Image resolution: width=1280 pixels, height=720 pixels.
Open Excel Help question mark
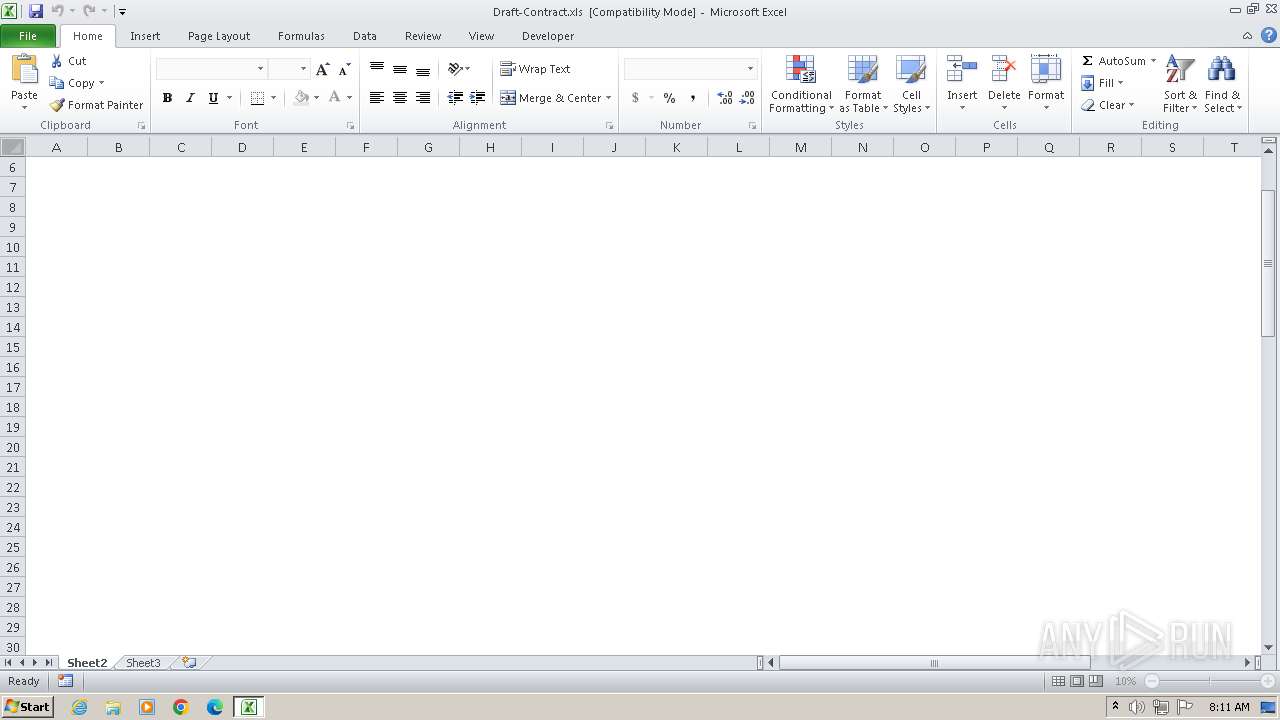(x=1268, y=36)
